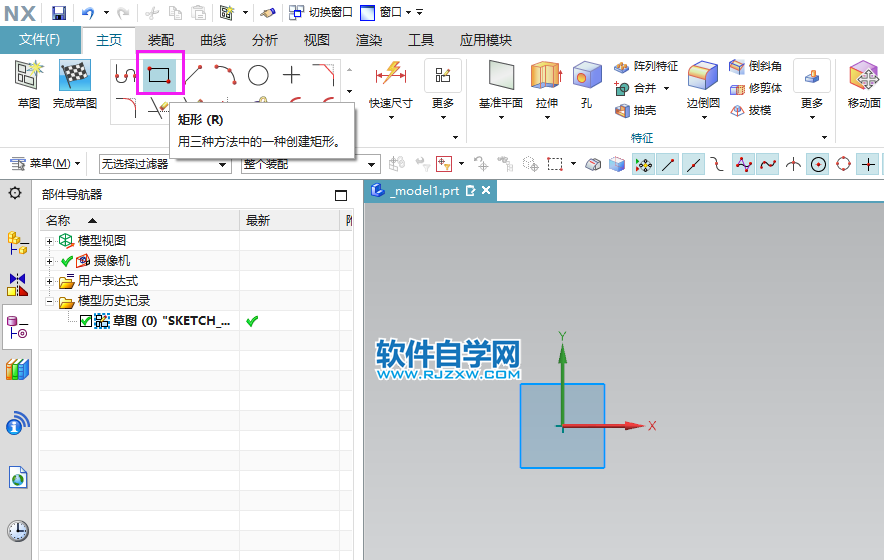
Task: Uncheck the SKETCH feature checkbox in navigator
Action: tap(85, 321)
